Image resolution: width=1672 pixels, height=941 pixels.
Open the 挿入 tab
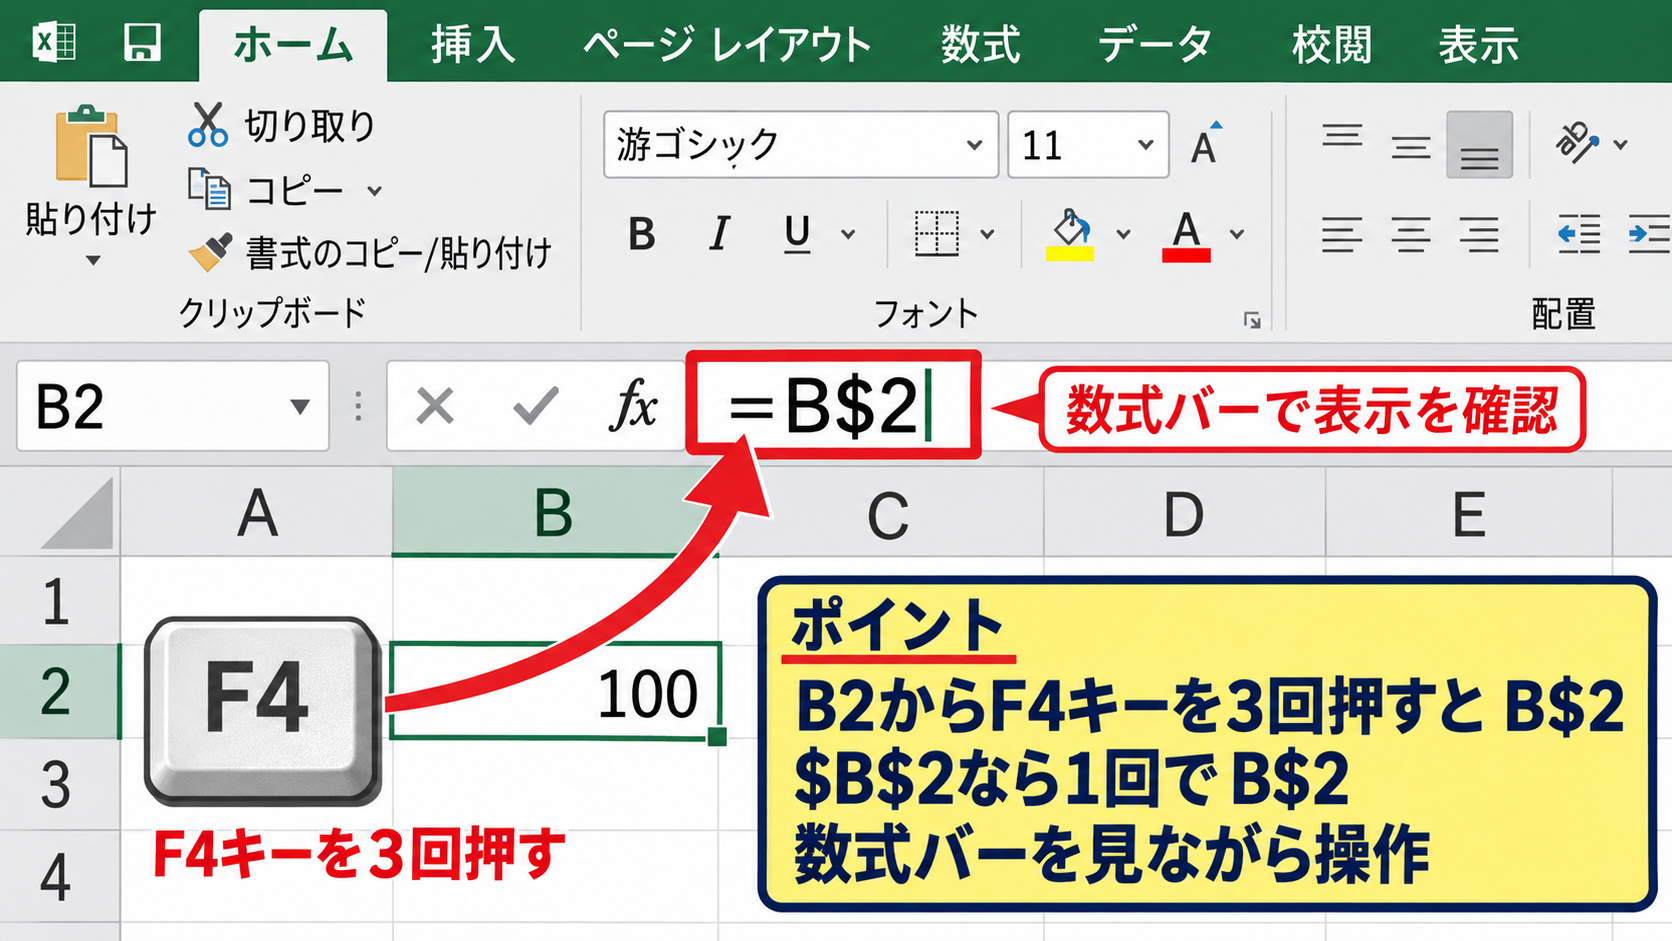click(x=473, y=45)
